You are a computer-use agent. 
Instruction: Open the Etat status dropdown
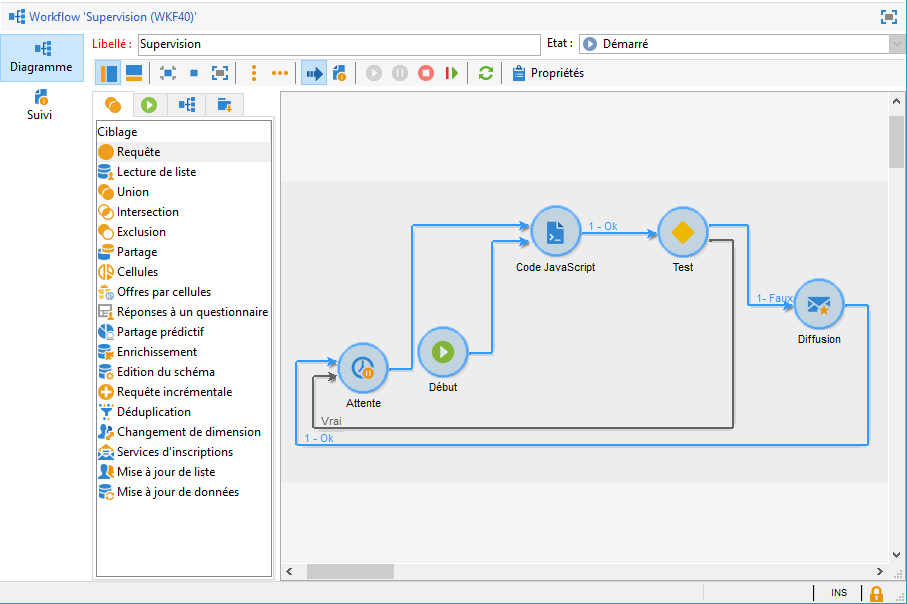[x=896, y=44]
